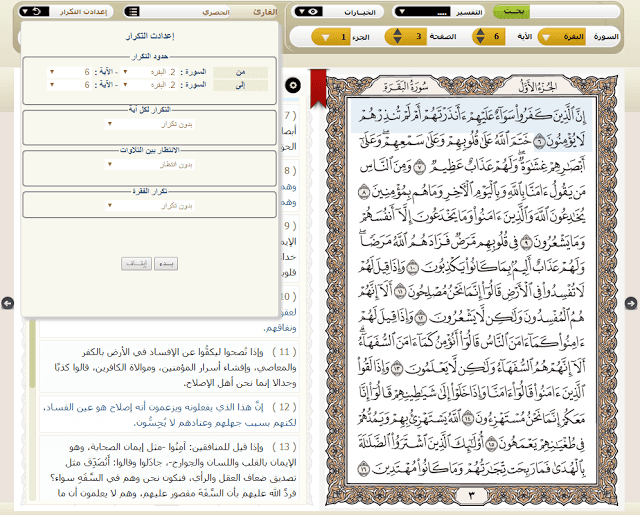The image size is (640, 515).
Task: Open the إلى row الآية dropdown
Action: click(69, 85)
